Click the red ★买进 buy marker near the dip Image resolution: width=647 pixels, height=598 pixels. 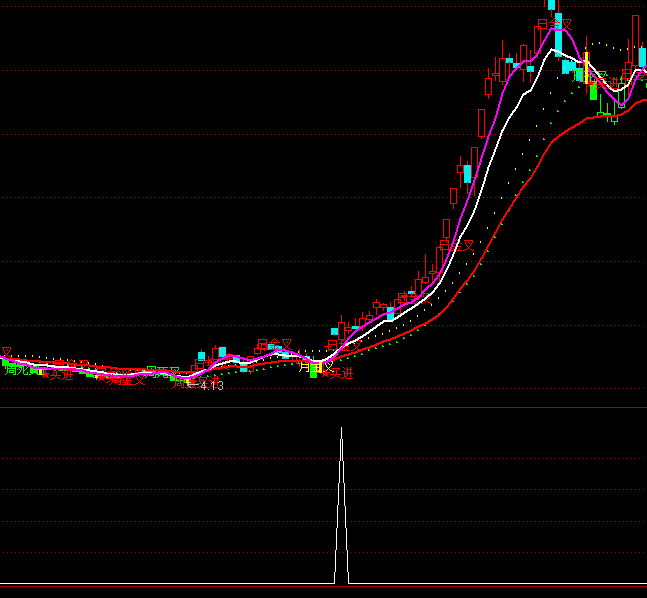(x=338, y=374)
